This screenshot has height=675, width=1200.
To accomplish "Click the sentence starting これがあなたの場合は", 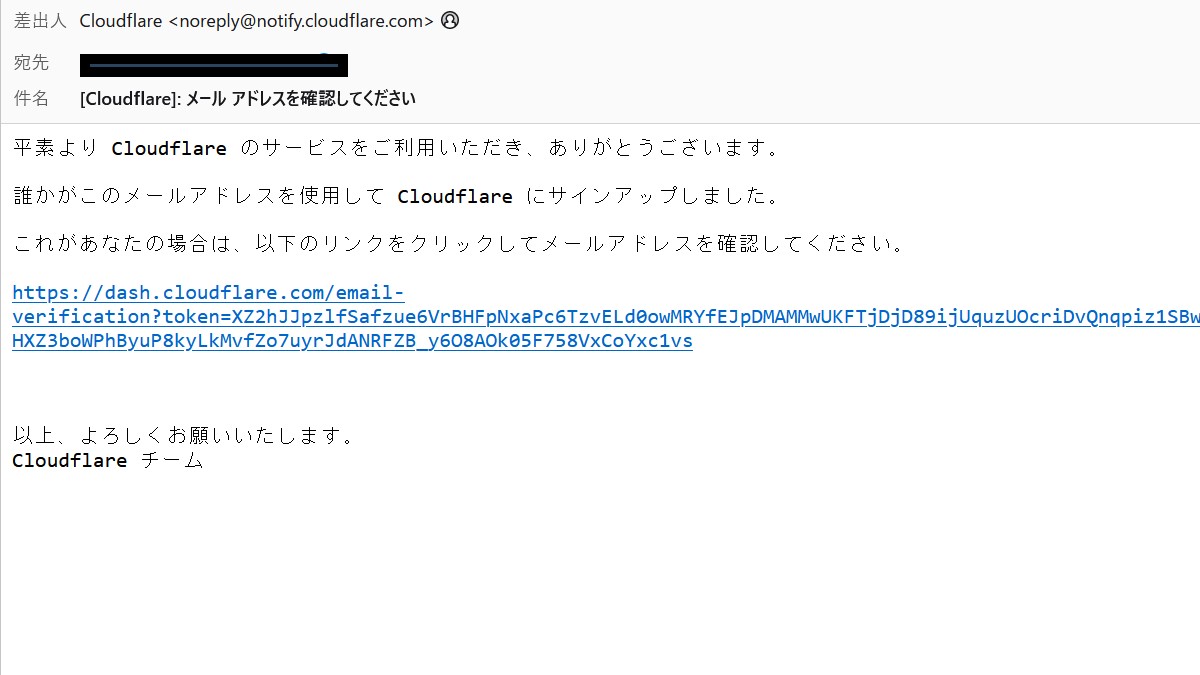I will 459,245.
